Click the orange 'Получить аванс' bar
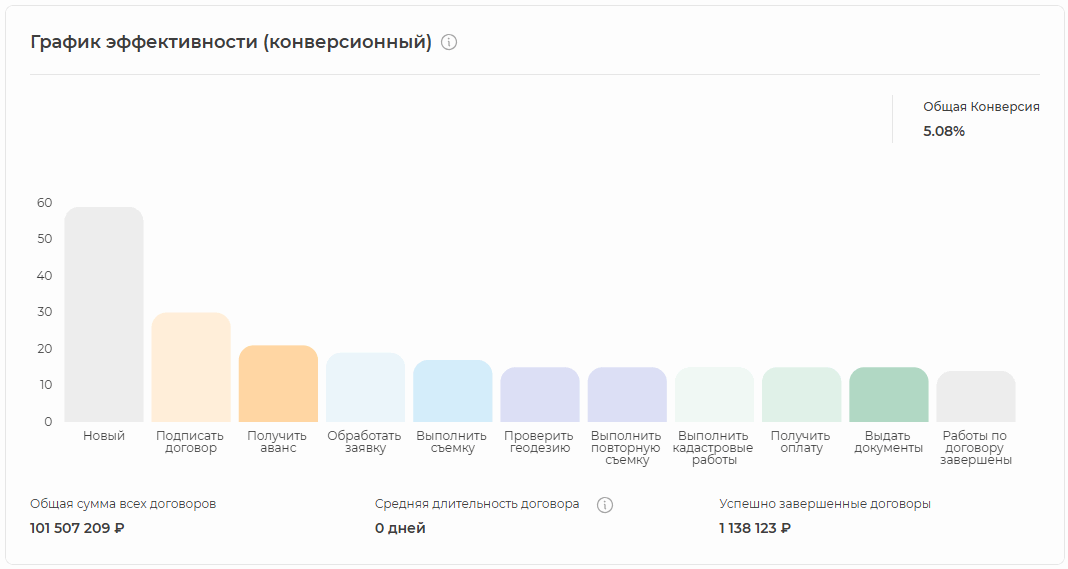The image size is (1068, 569). pyautogui.click(x=278, y=384)
